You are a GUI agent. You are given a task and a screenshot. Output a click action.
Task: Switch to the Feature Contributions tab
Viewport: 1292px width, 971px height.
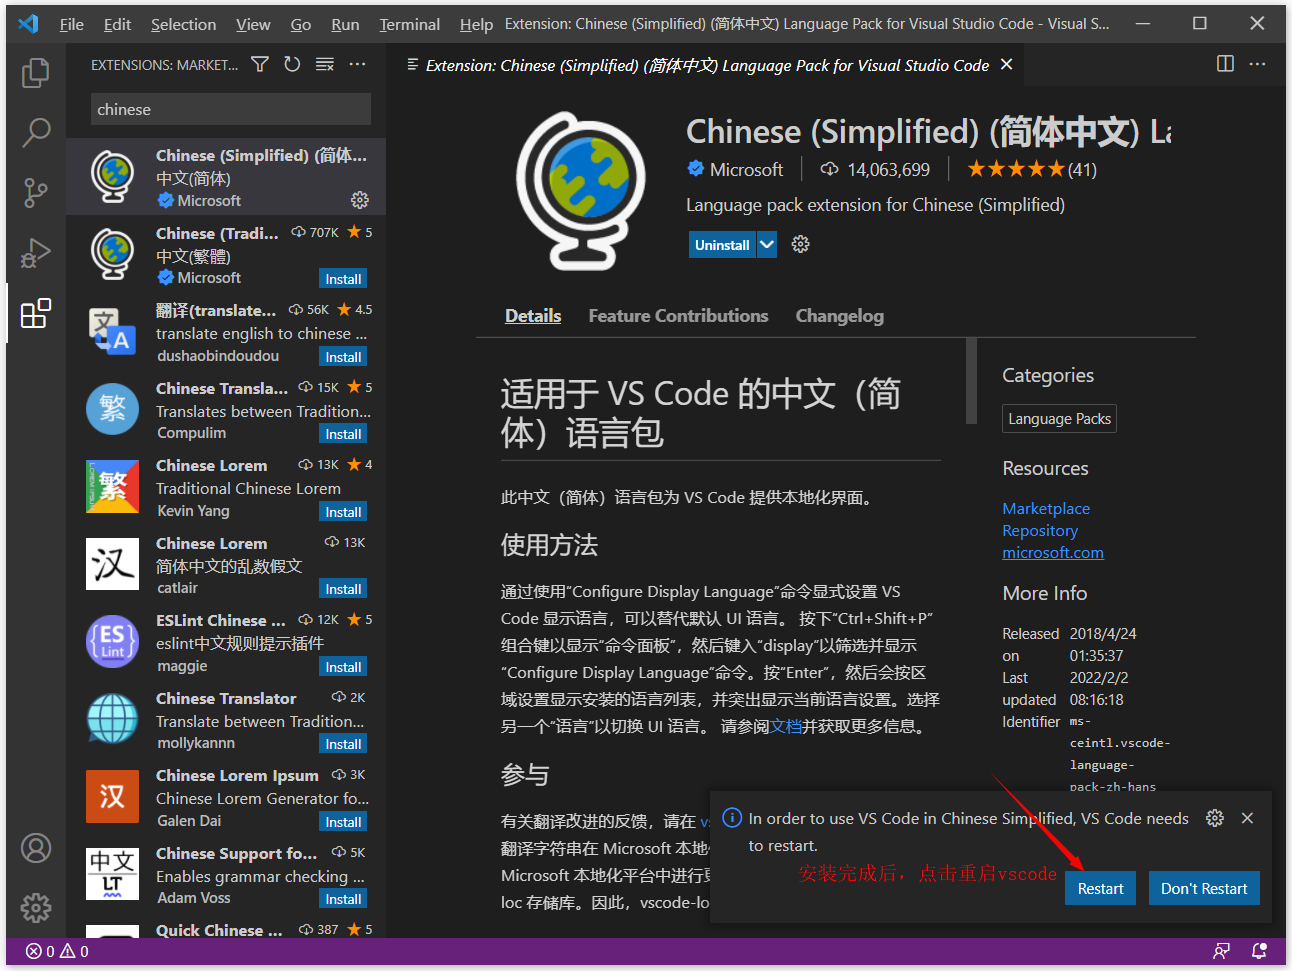(678, 316)
